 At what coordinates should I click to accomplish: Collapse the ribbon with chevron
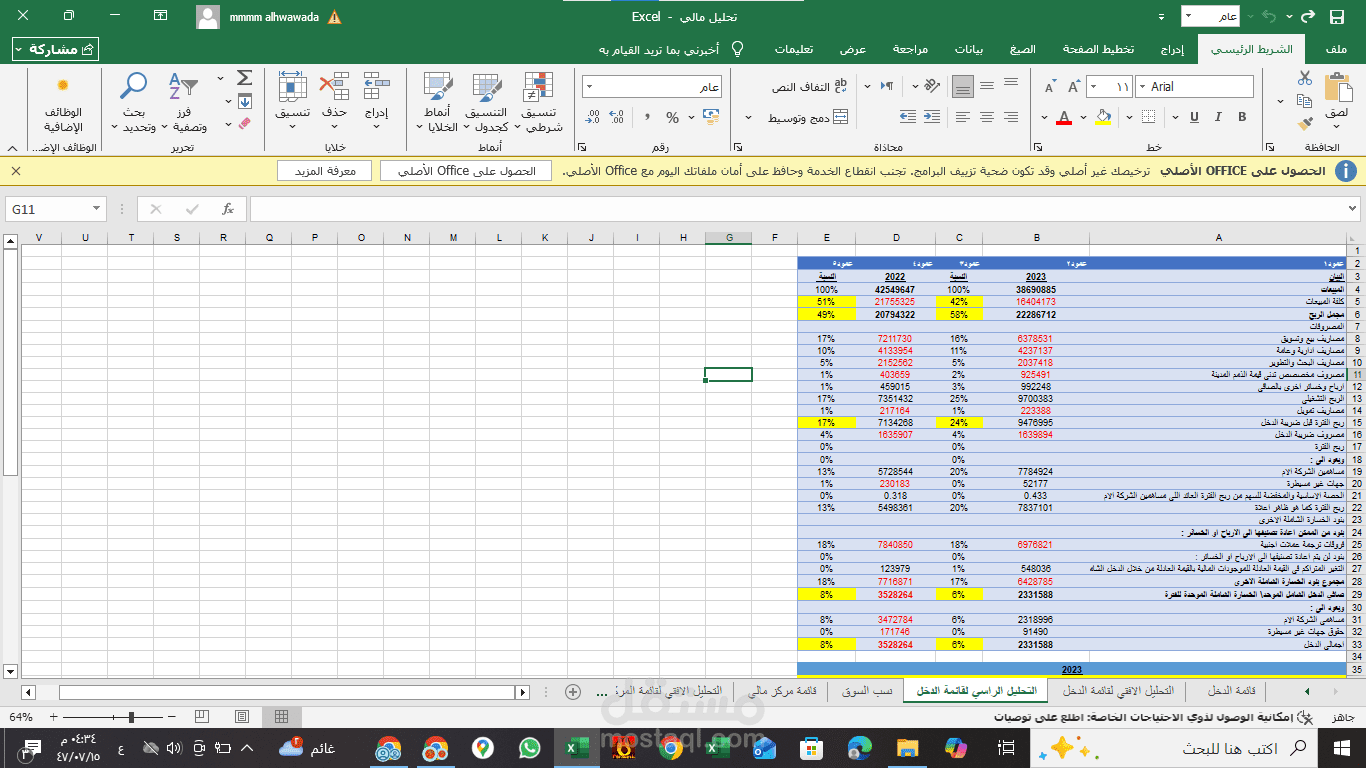pos(11,147)
